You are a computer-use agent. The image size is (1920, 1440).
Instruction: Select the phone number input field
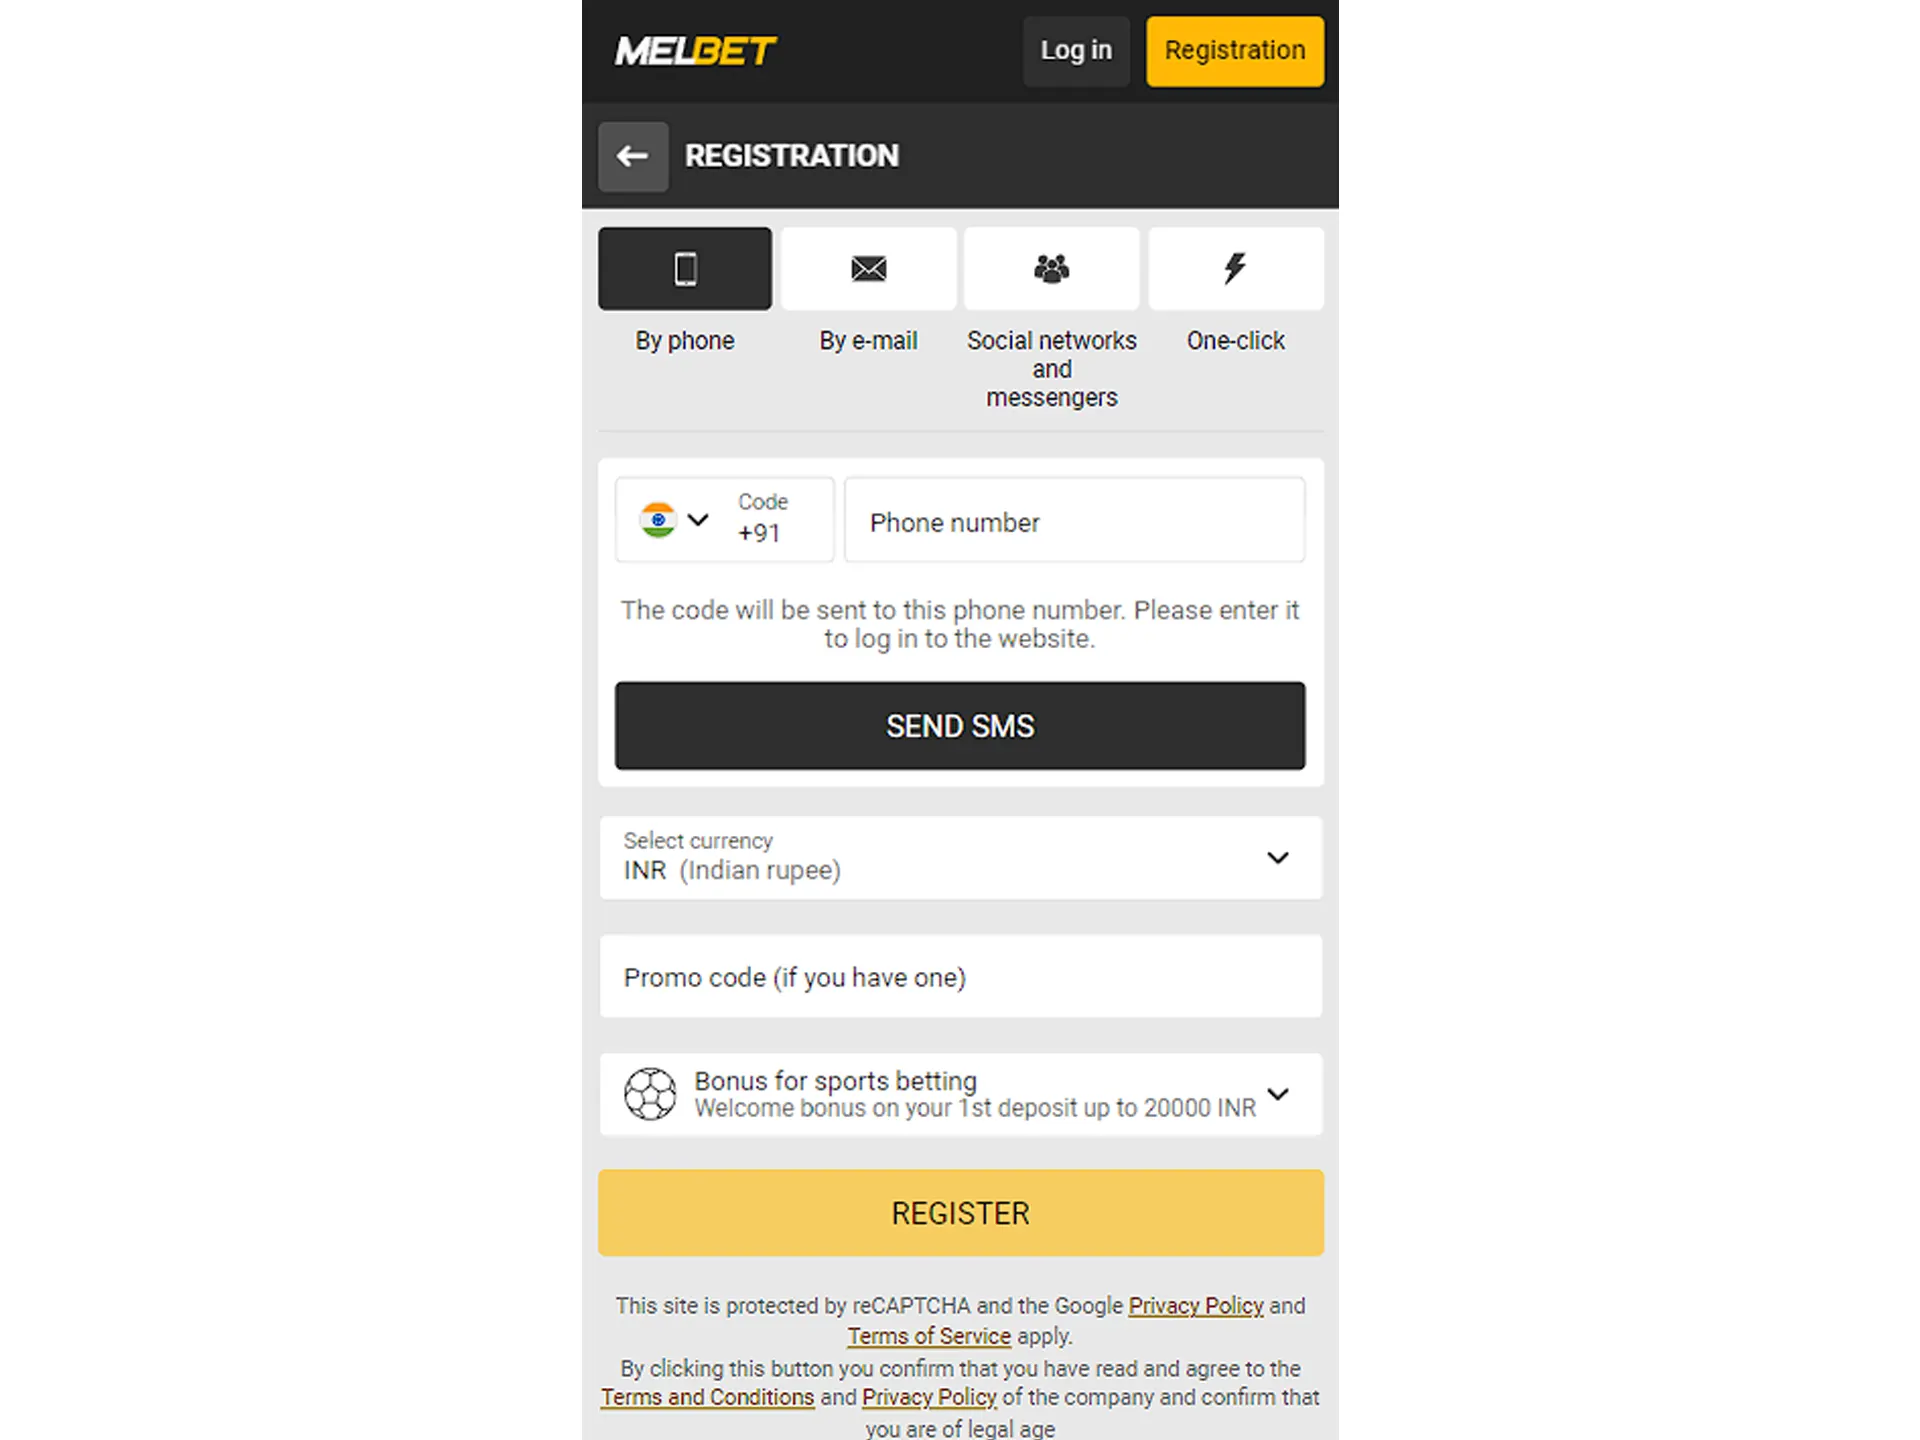[1073, 520]
